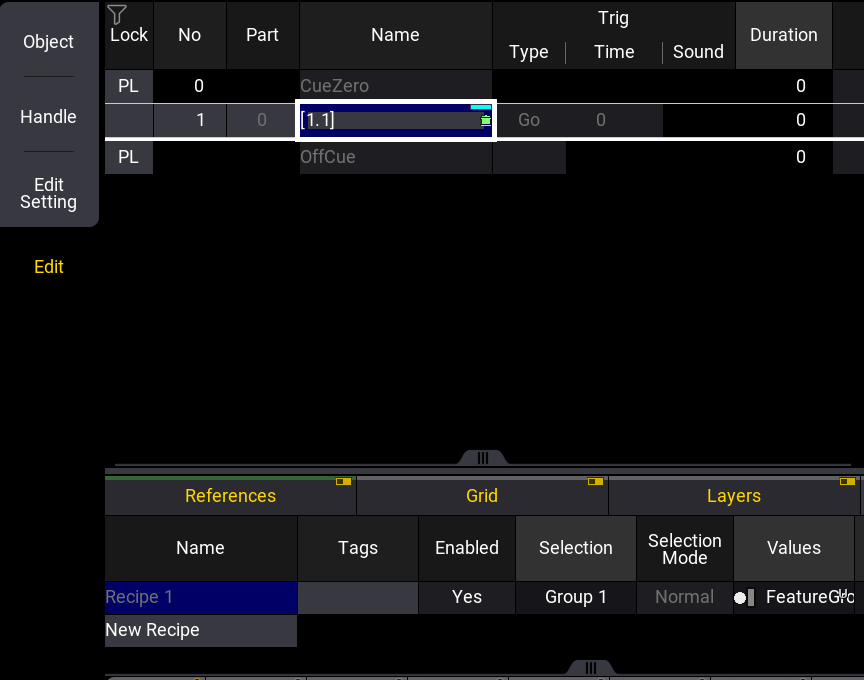864x680 pixels.
Task: Toggle Enabled value Yes for Recipe 1
Action: click(x=466, y=597)
